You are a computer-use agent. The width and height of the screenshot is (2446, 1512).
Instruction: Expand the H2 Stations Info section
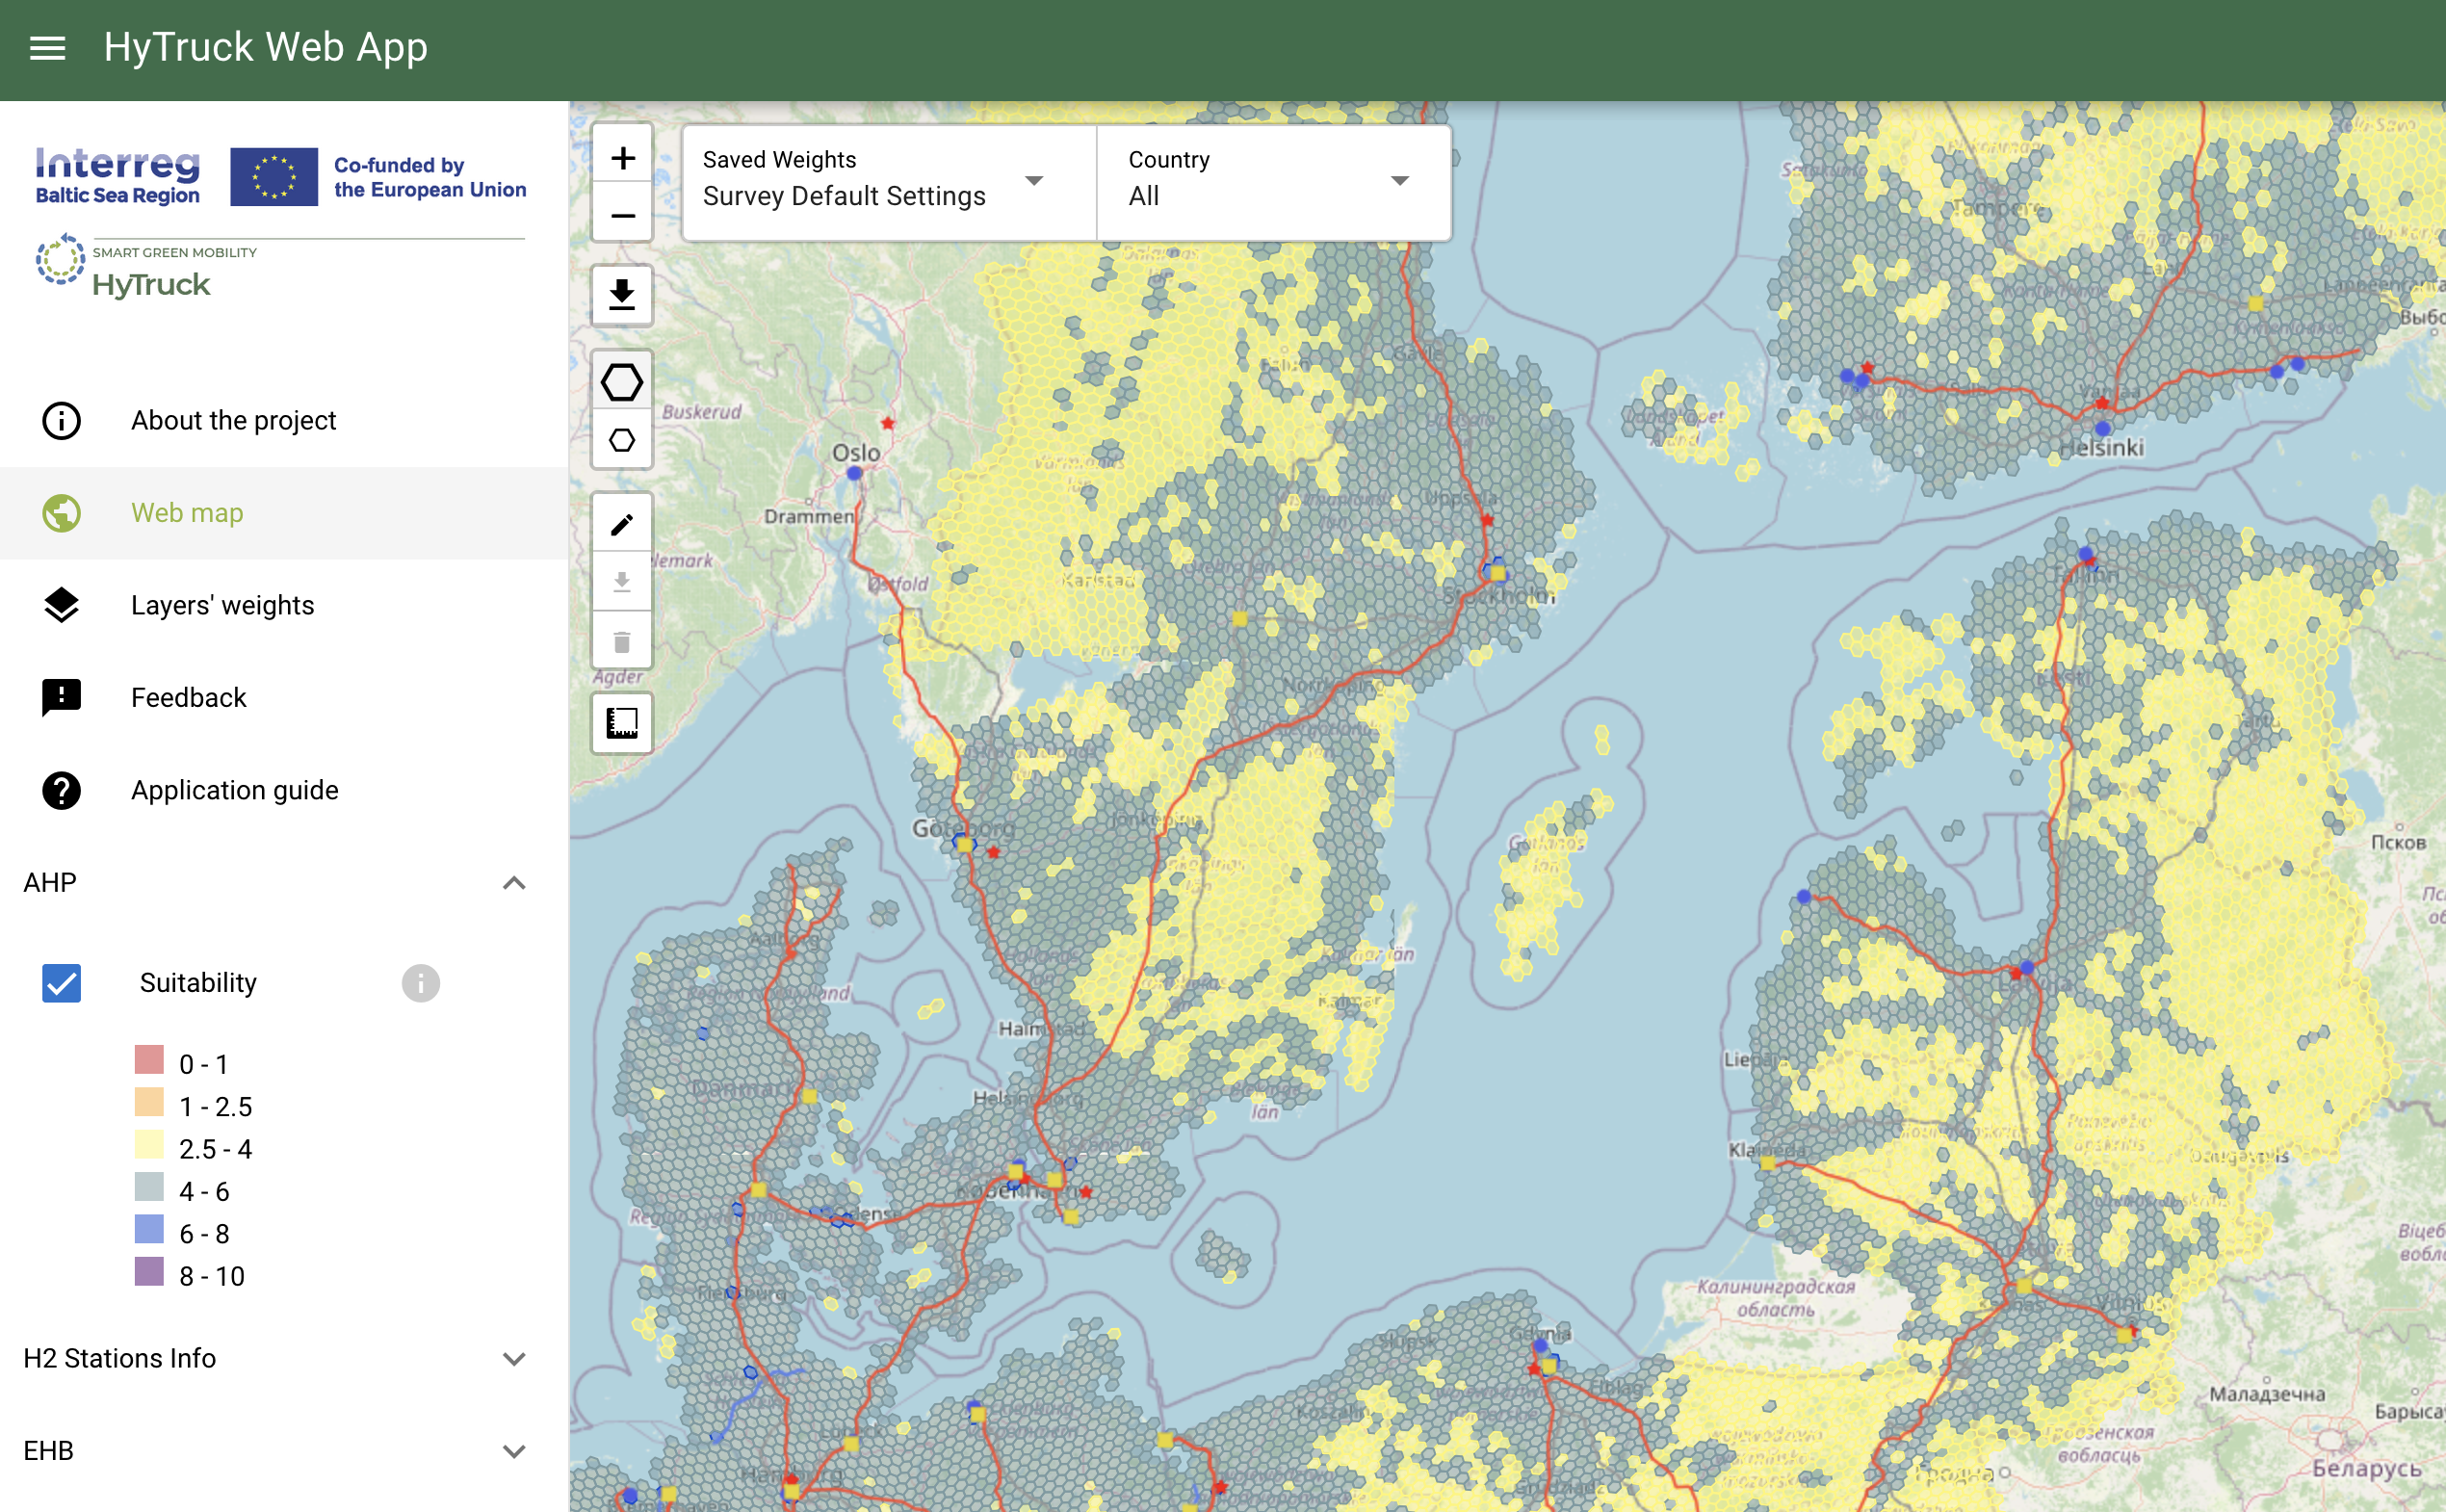point(514,1359)
